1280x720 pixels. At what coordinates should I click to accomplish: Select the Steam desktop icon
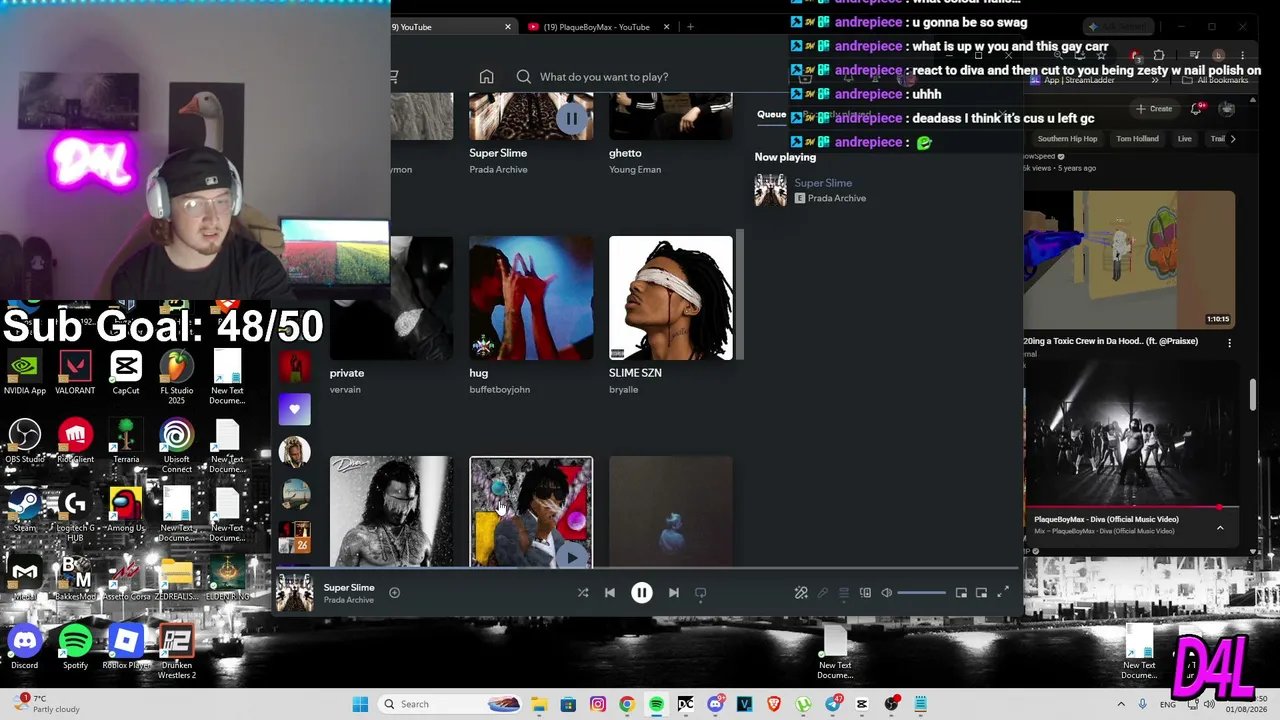click(x=25, y=509)
